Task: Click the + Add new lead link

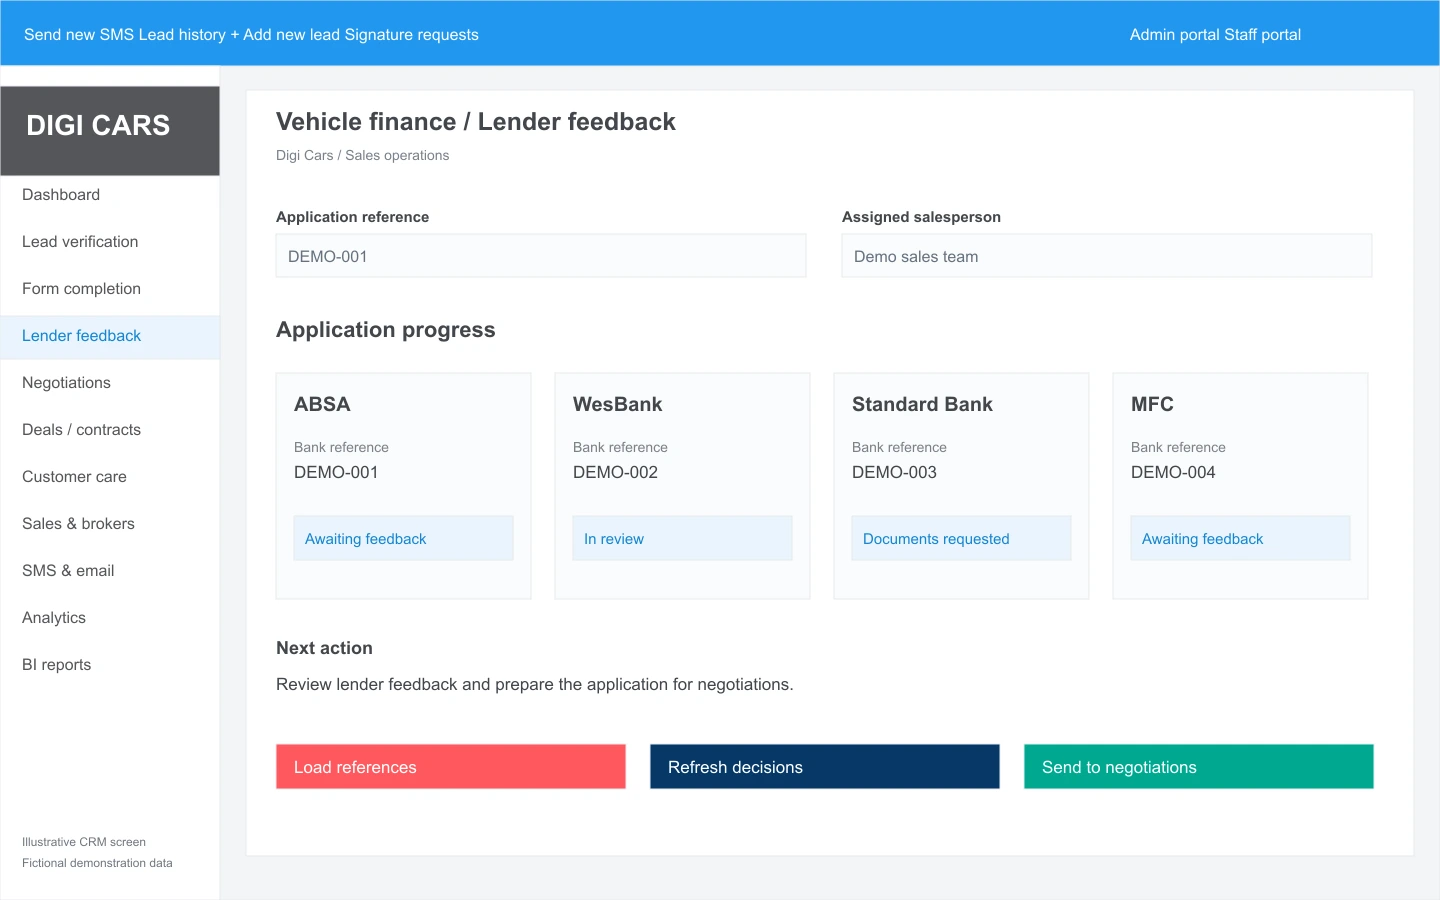Action: tap(285, 35)
